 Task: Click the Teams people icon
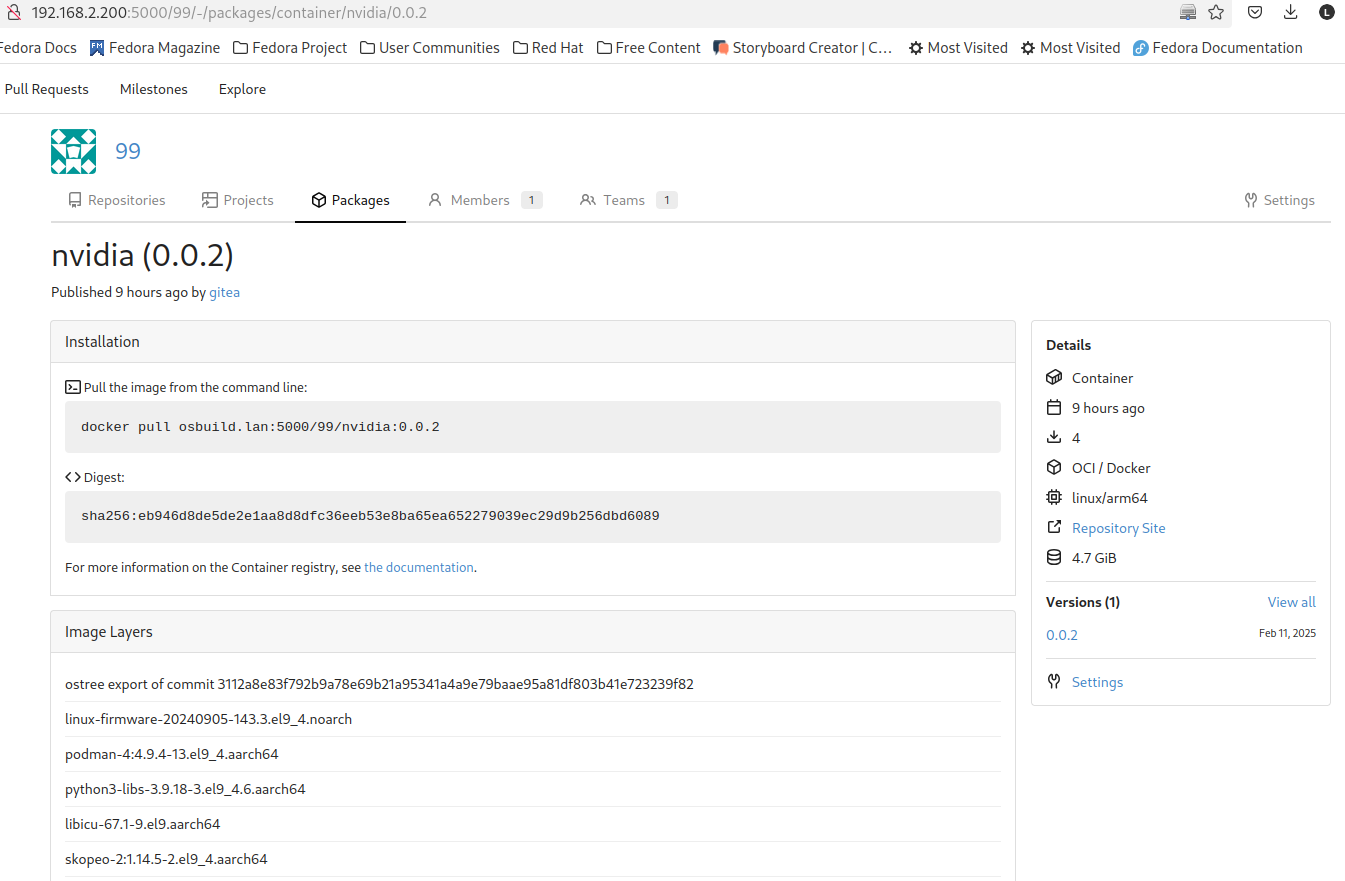click(588, 200)
